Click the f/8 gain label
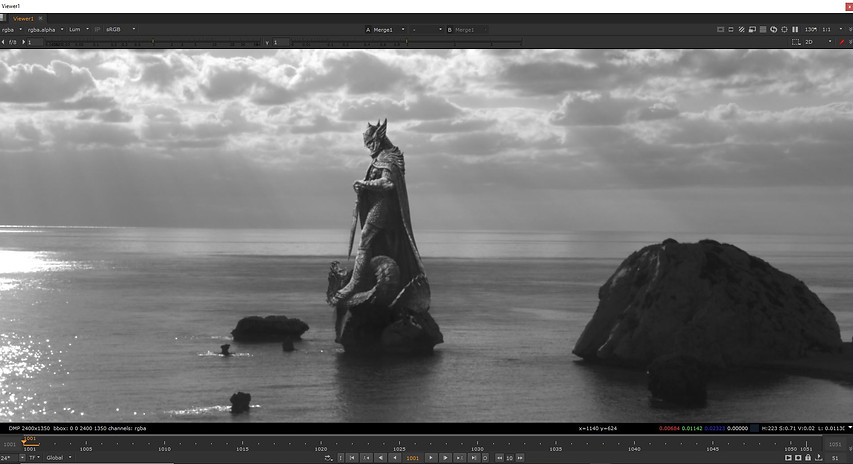Screen dimensions: 853x464 click(13, 42)
